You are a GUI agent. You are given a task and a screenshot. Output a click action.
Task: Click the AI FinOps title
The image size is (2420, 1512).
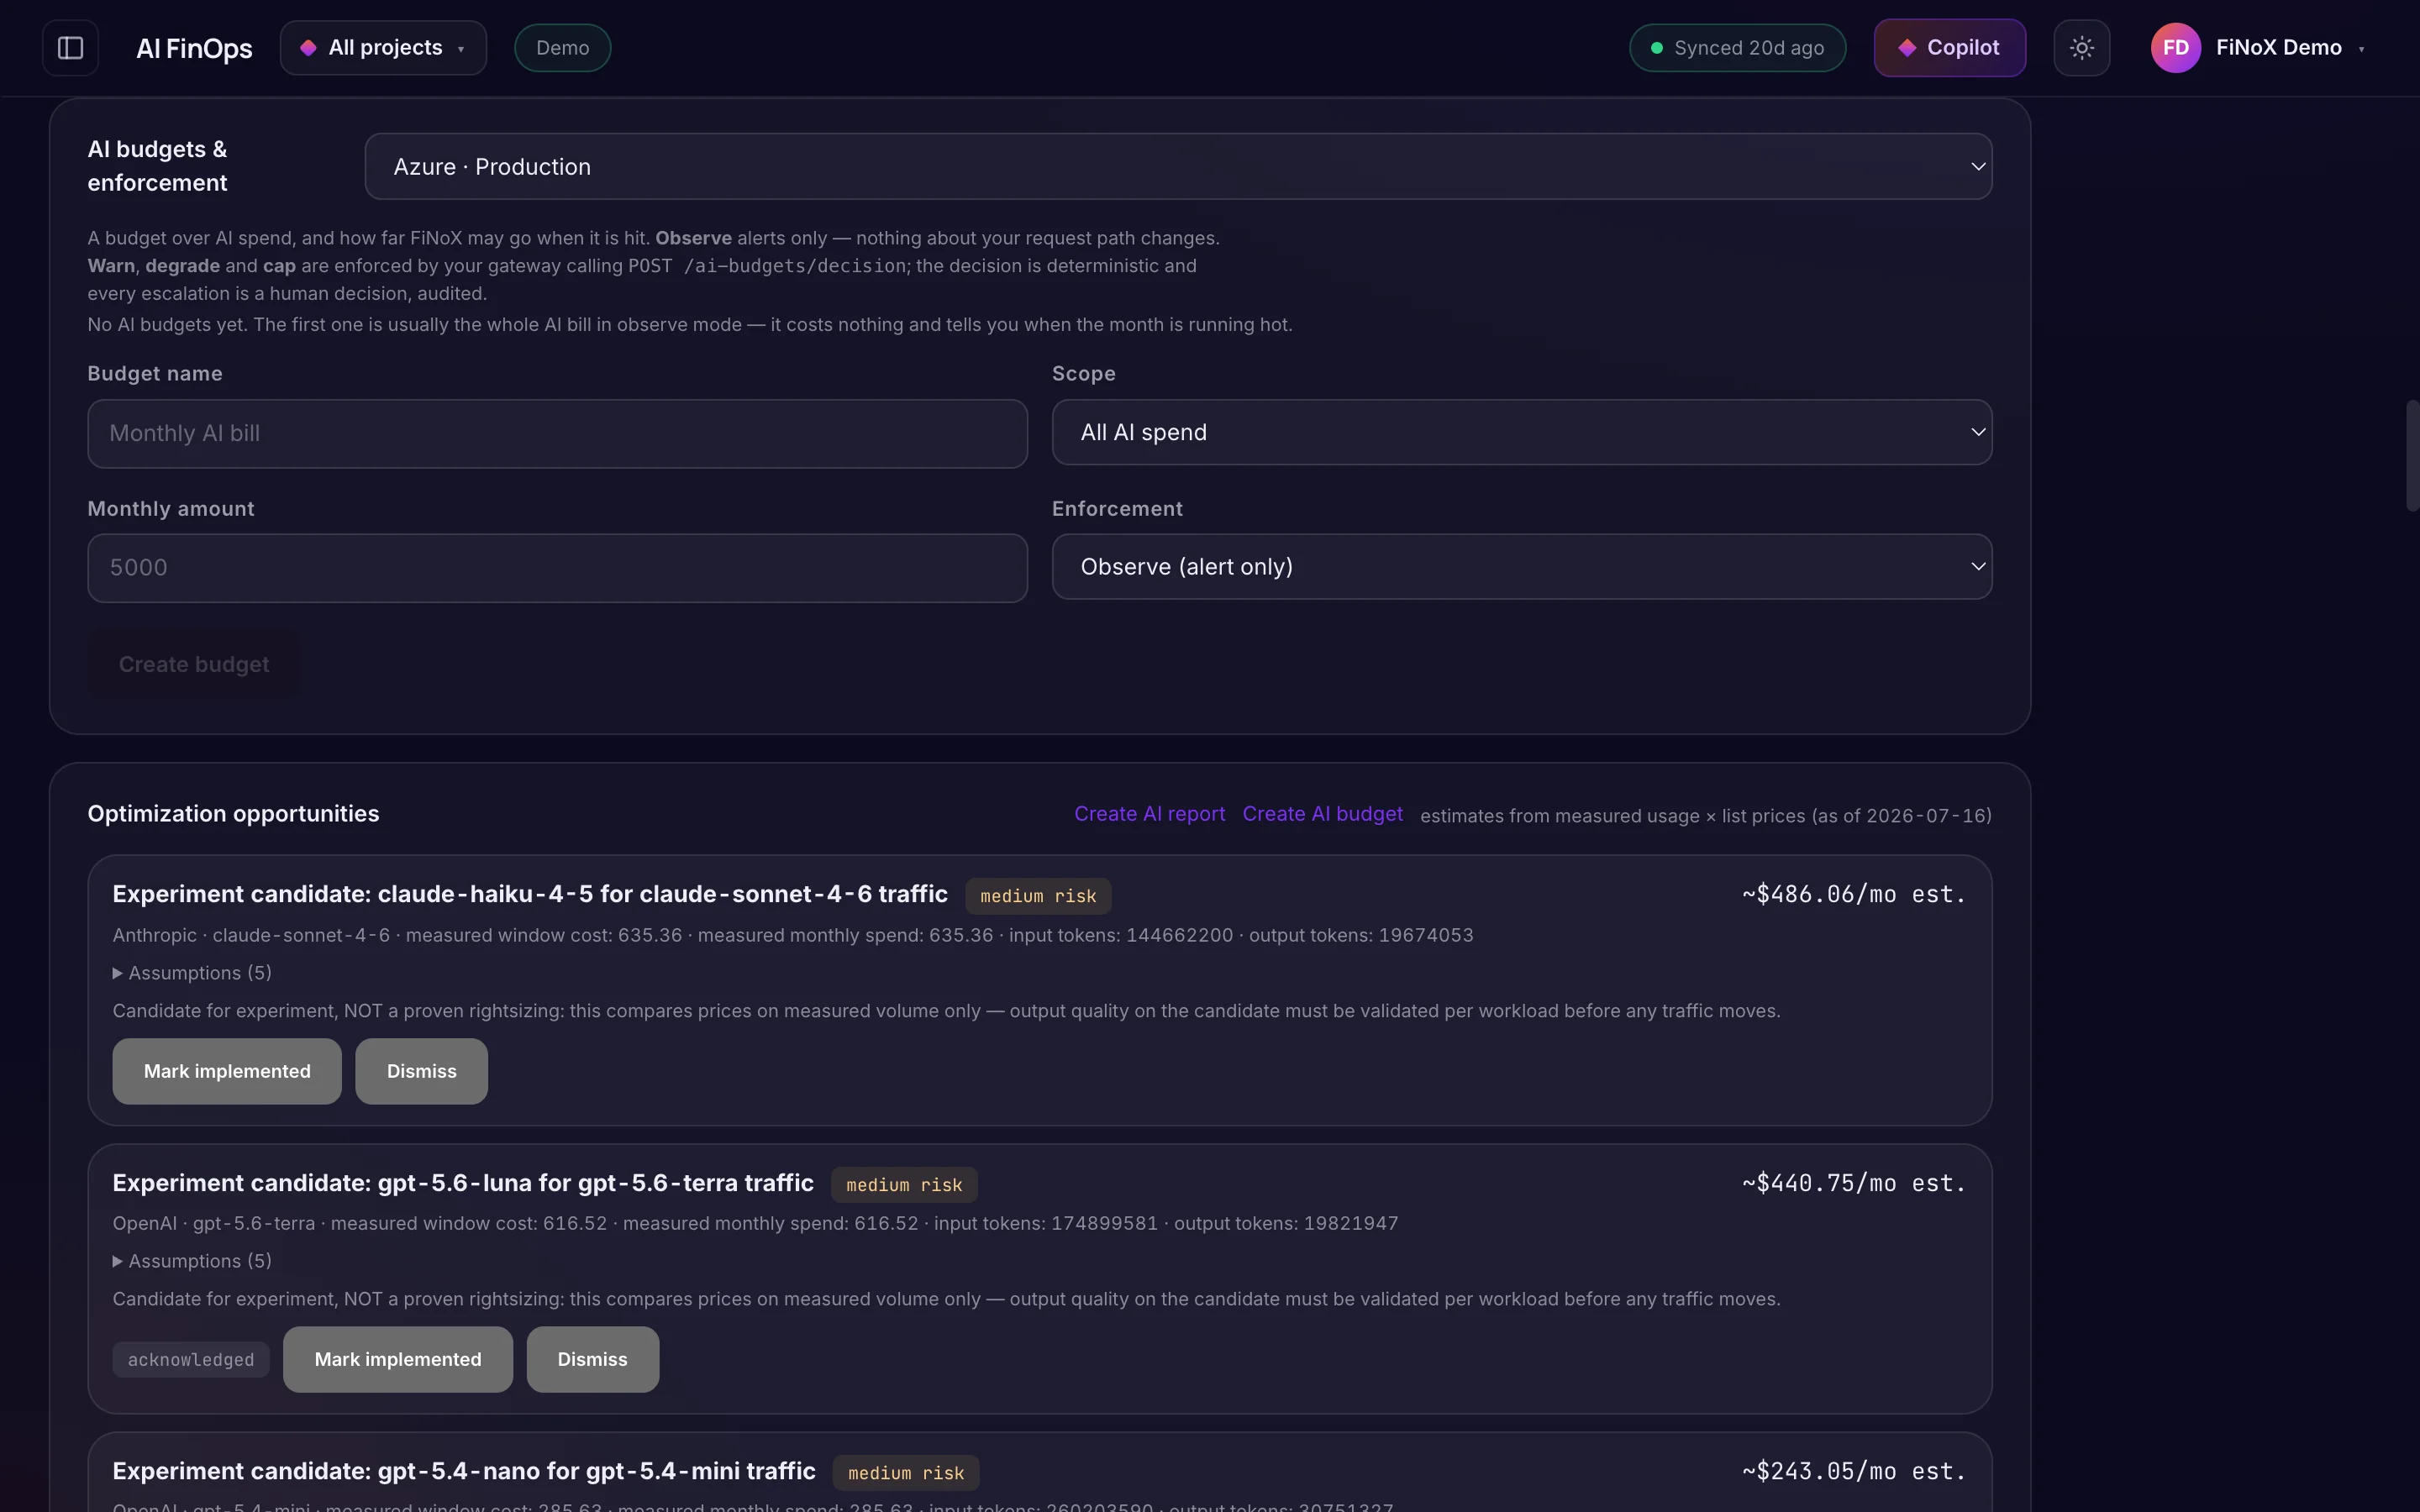click(194, 48)
